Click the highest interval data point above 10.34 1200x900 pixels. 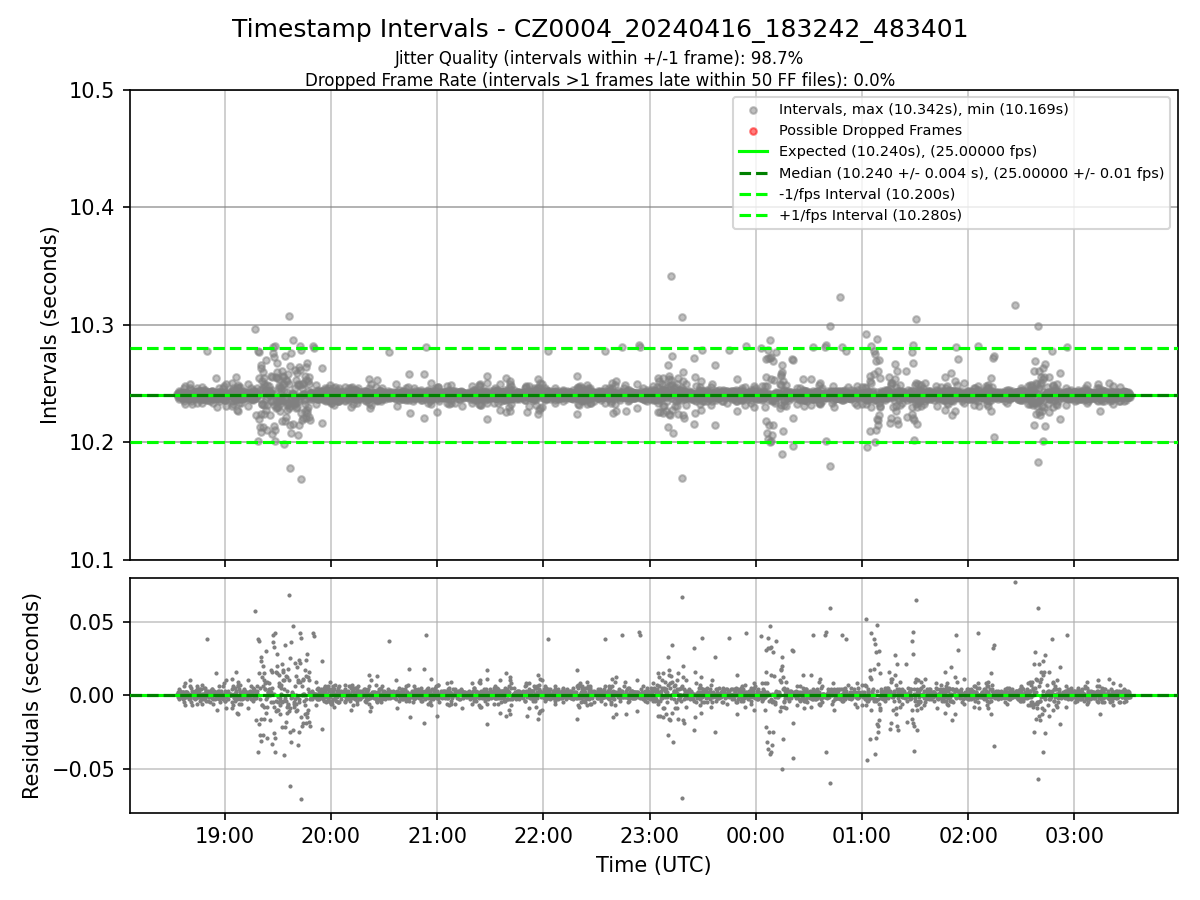[671, 276]
